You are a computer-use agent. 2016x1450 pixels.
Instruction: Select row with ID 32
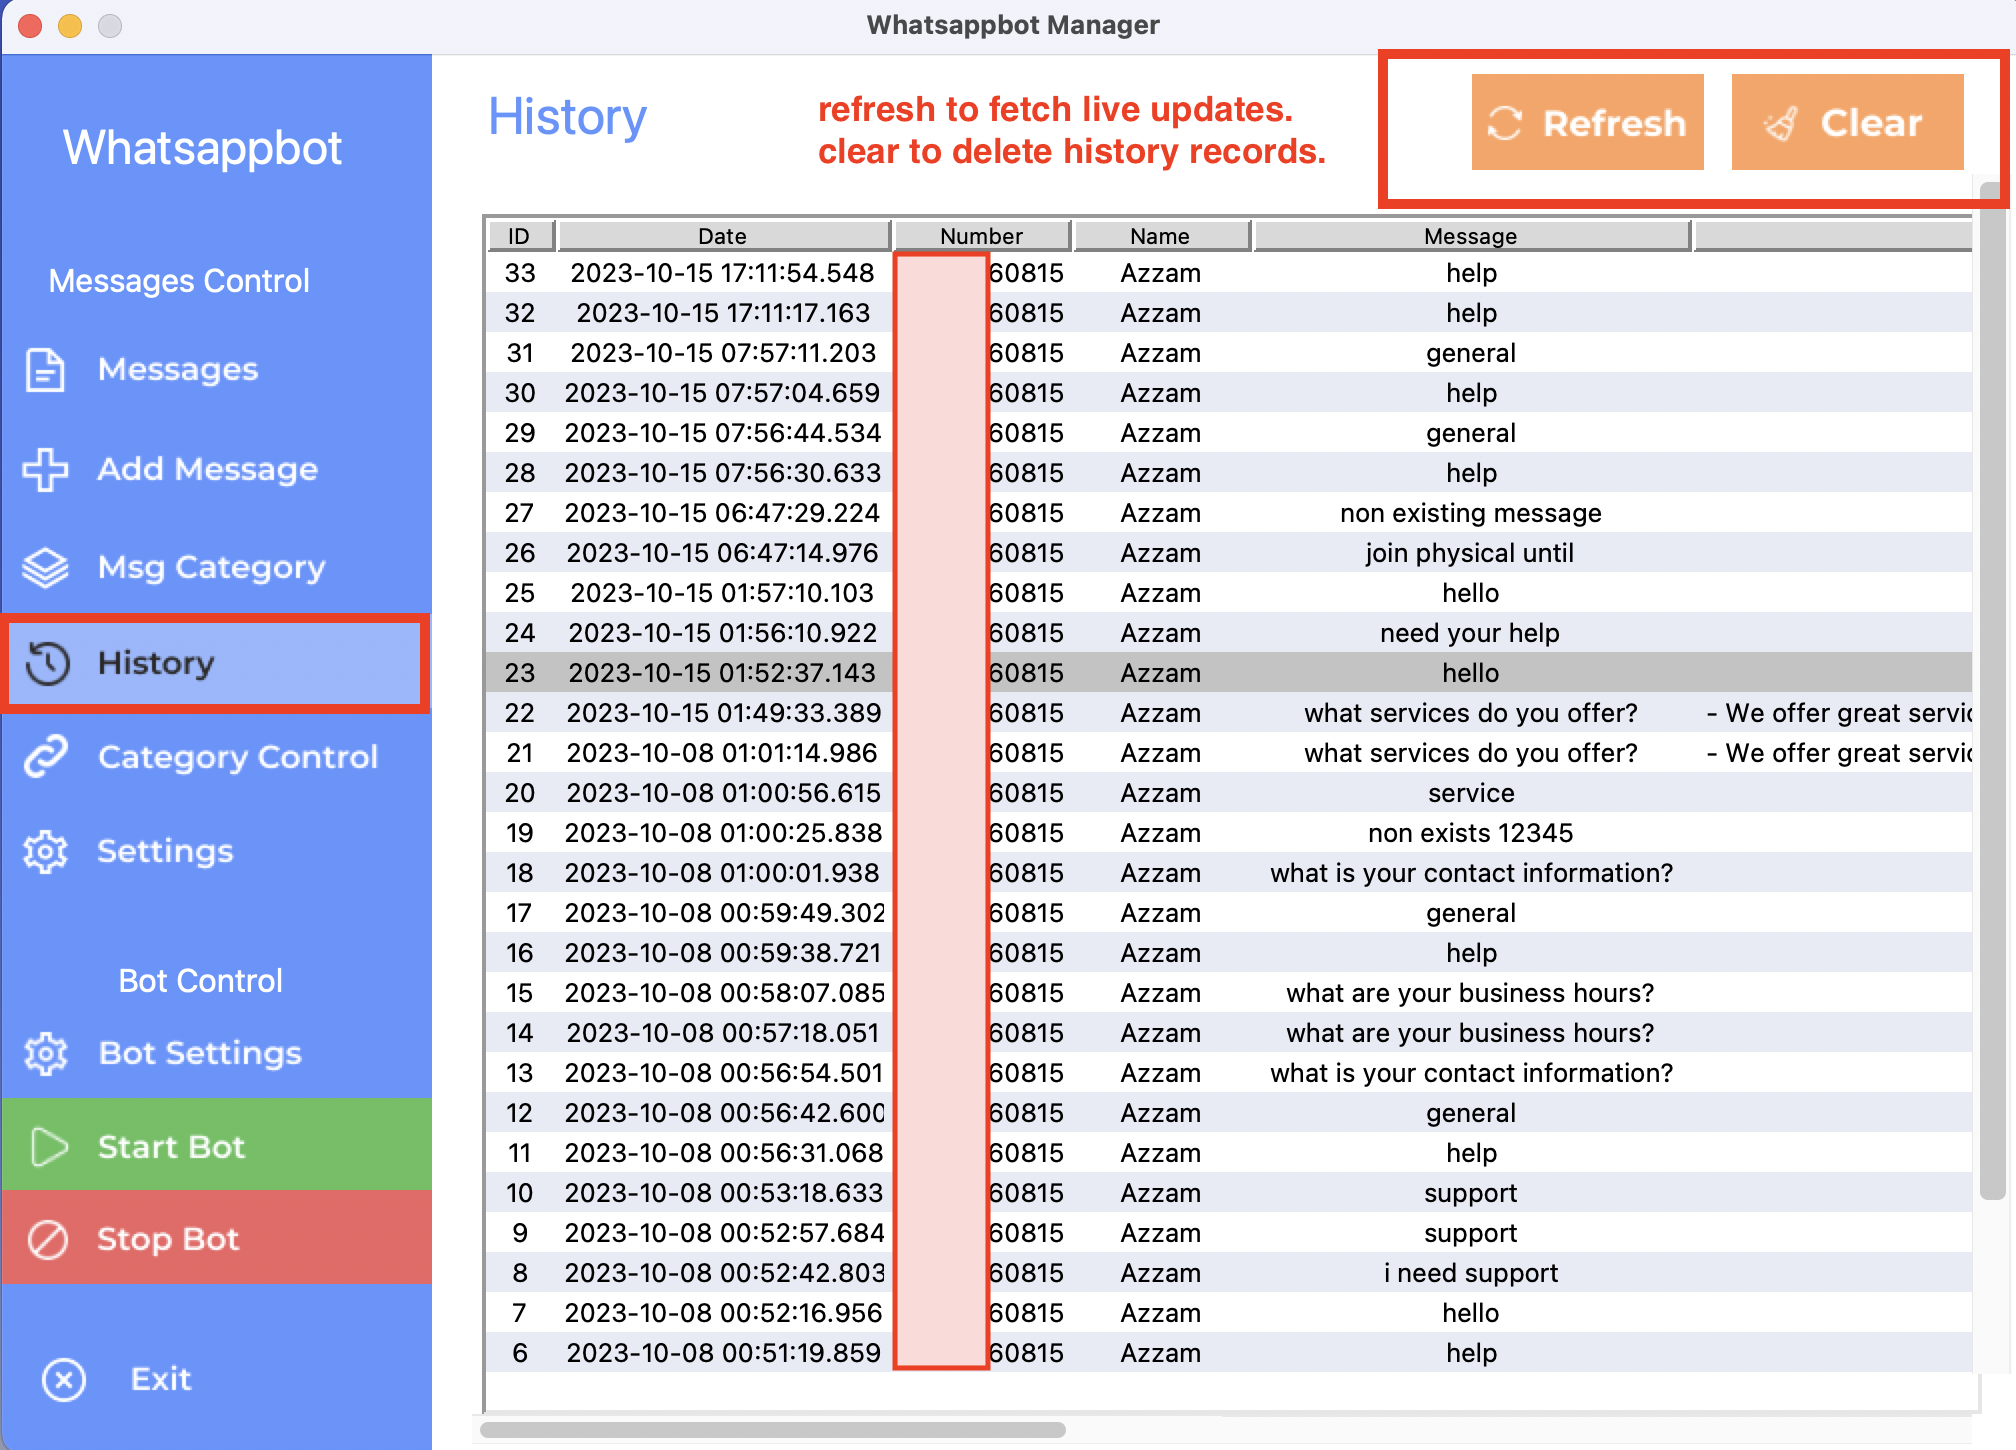pos(1229,313)
